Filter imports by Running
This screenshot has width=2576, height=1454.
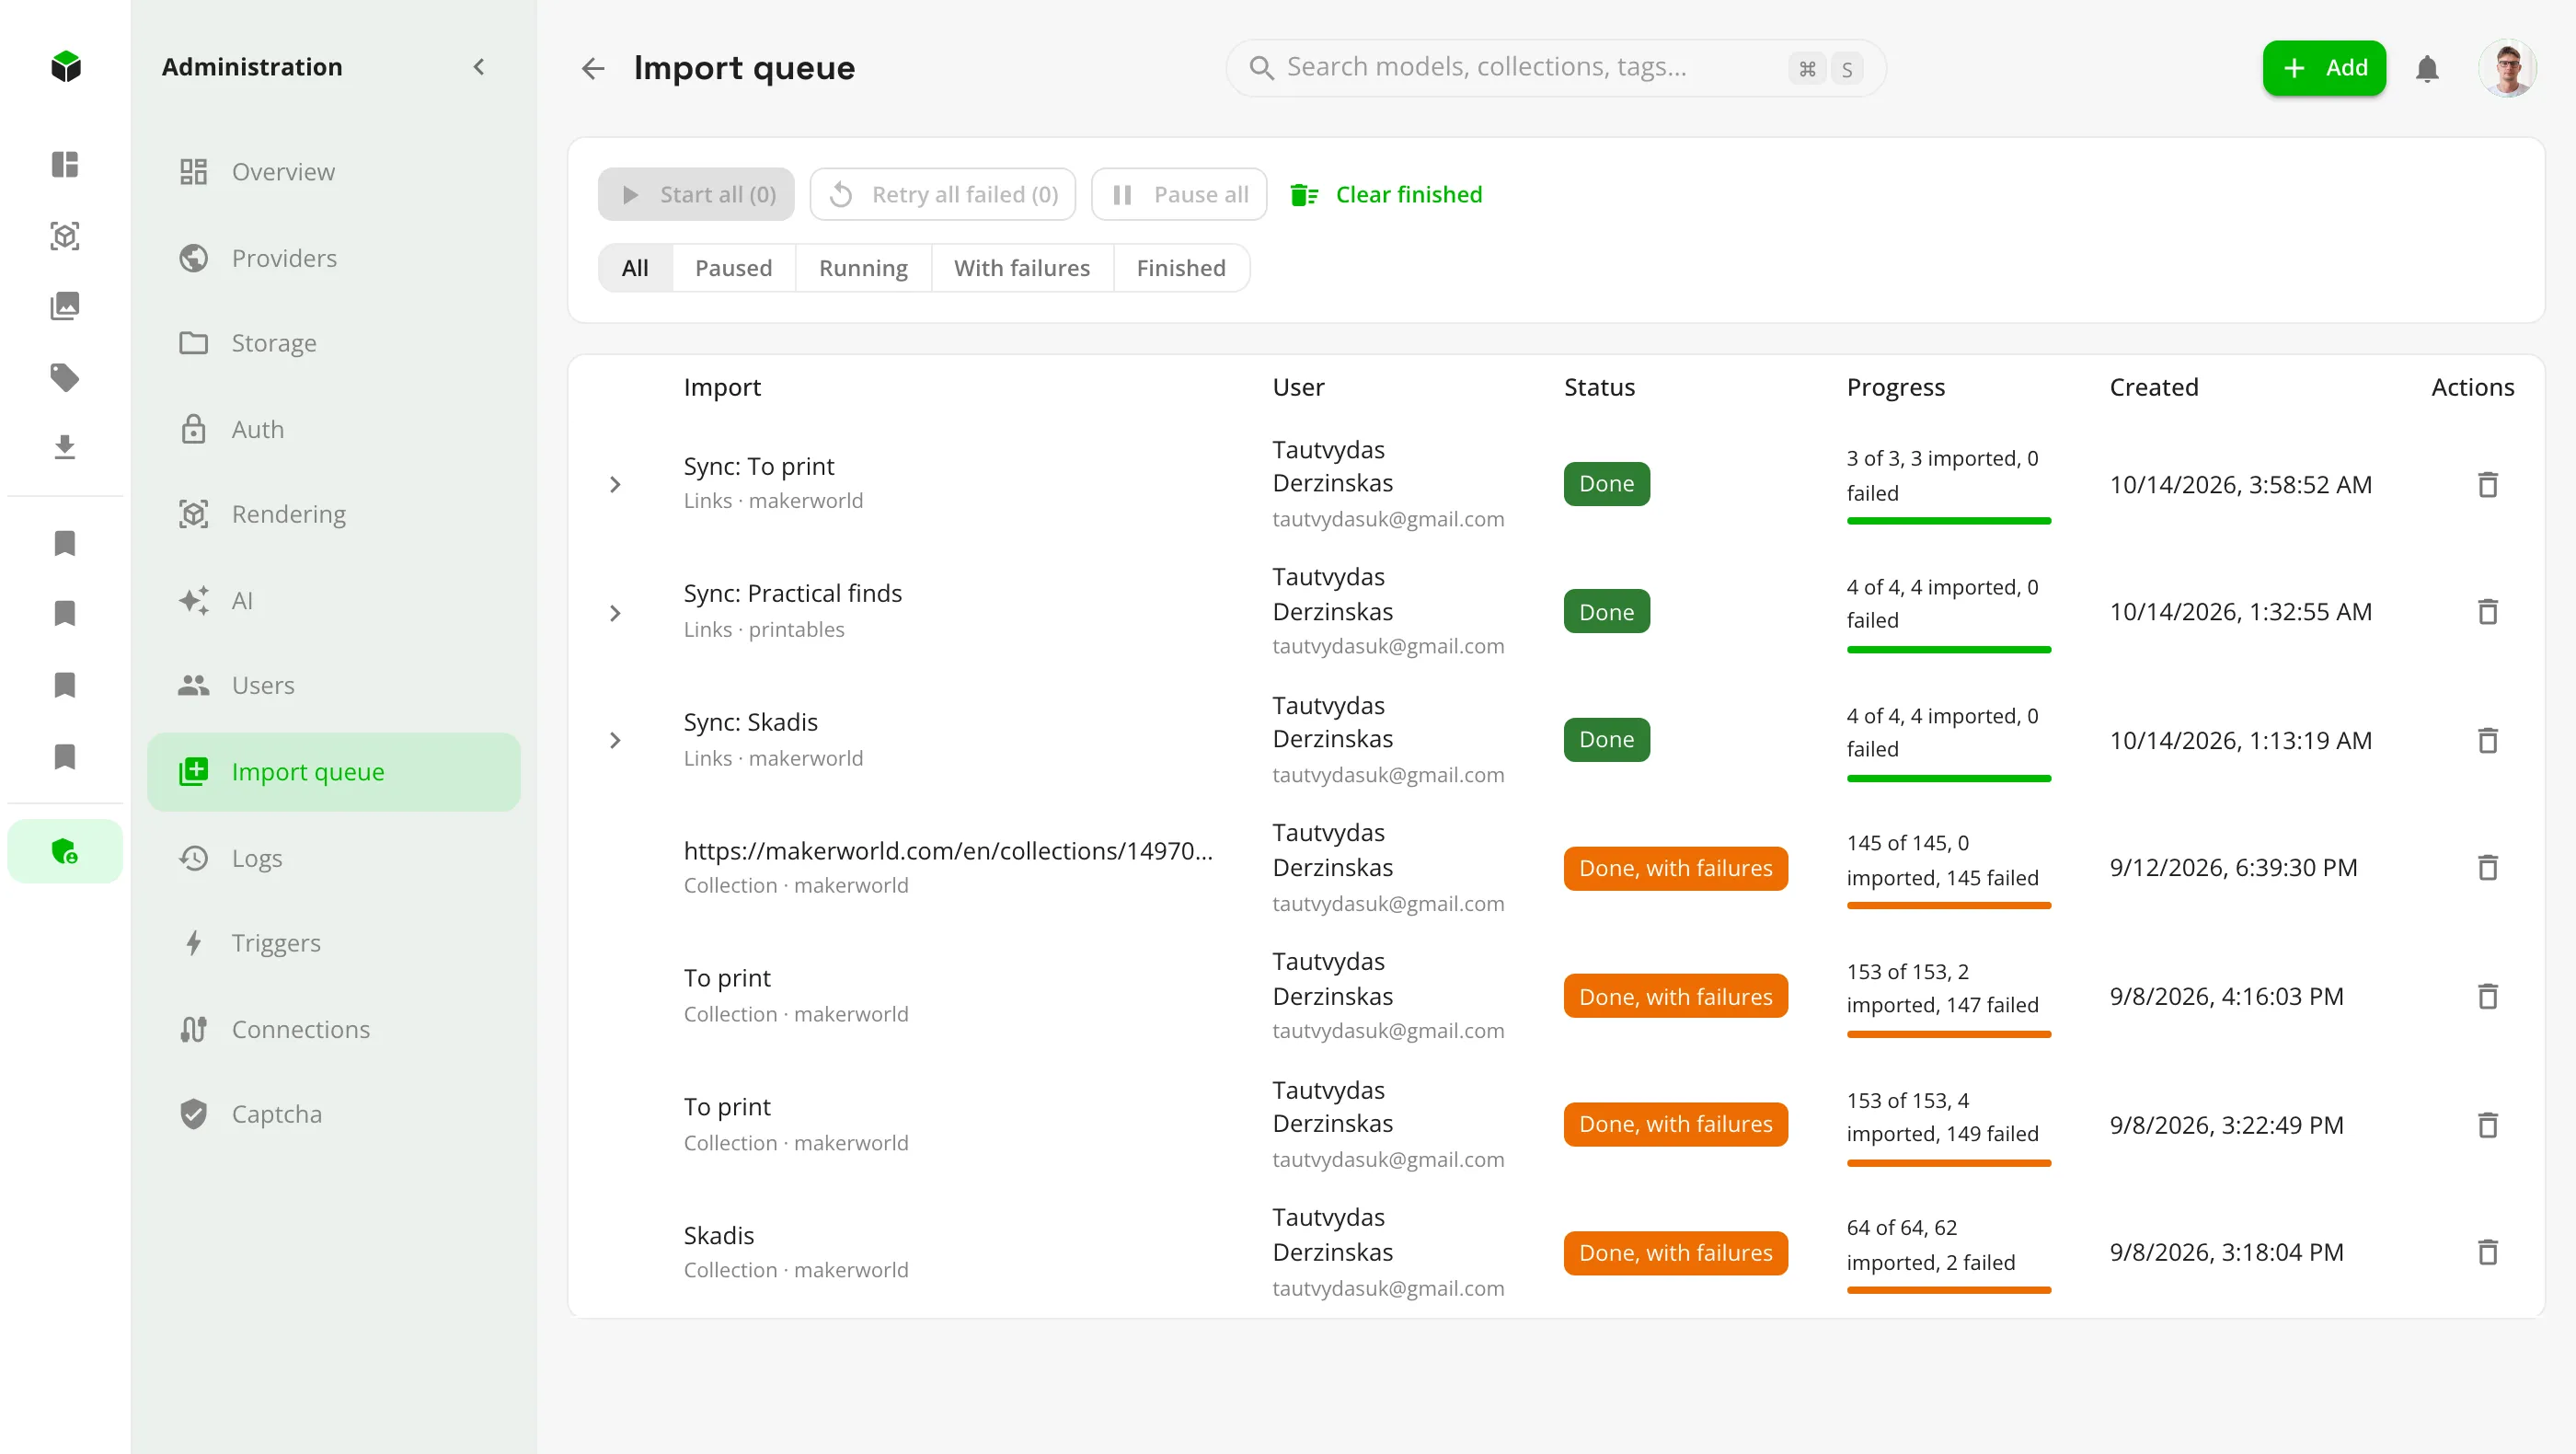(x=863, y=268)
